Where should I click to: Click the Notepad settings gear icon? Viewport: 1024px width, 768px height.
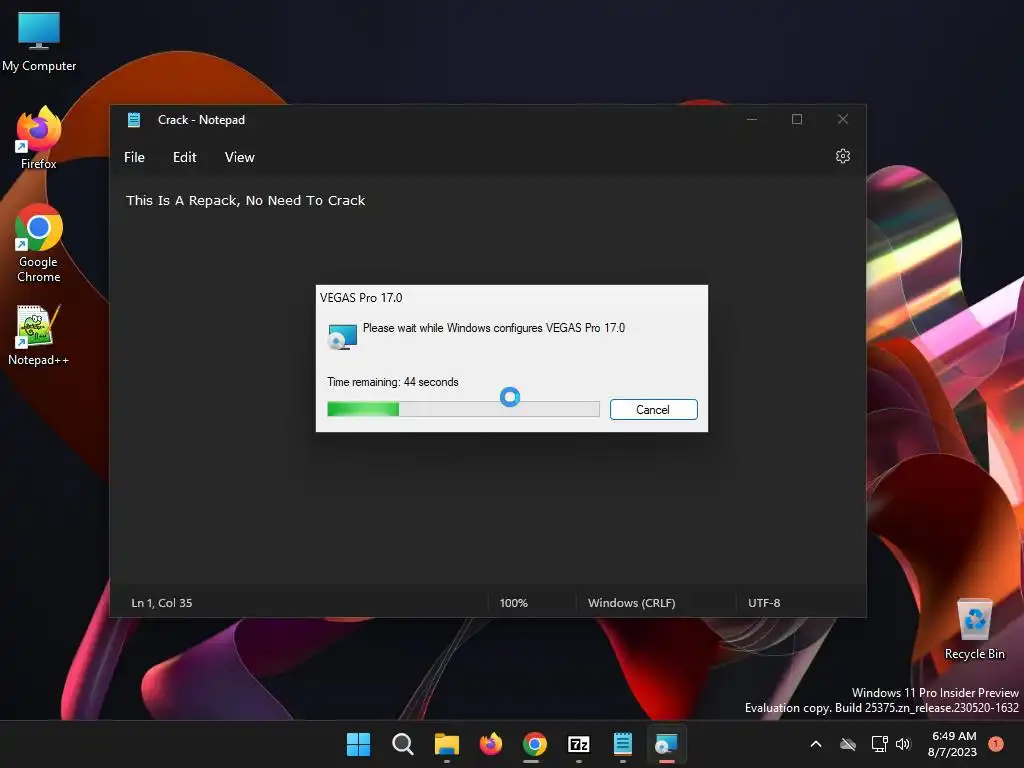point(842,156)
